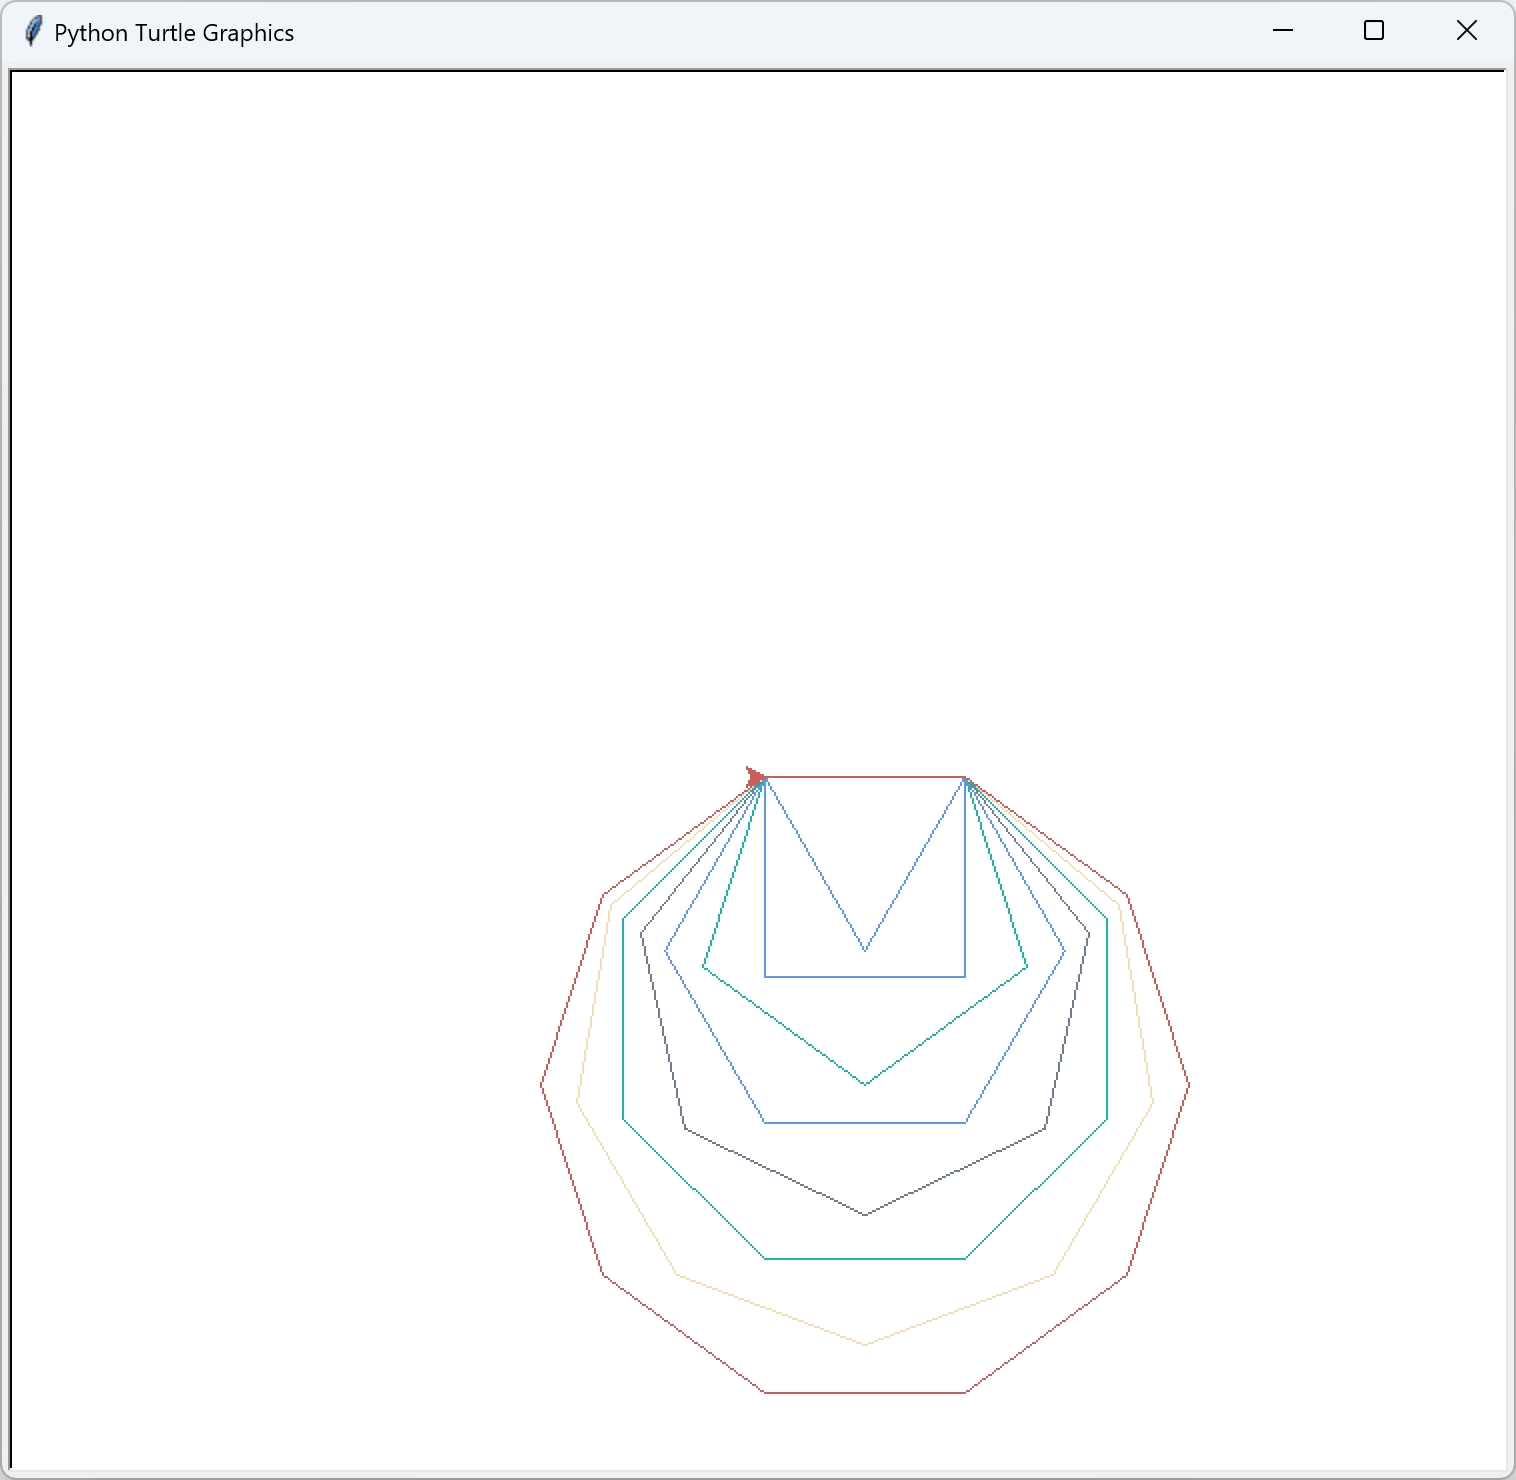Click the bottom vertex of the beige nonagon

coord(865,1344)
